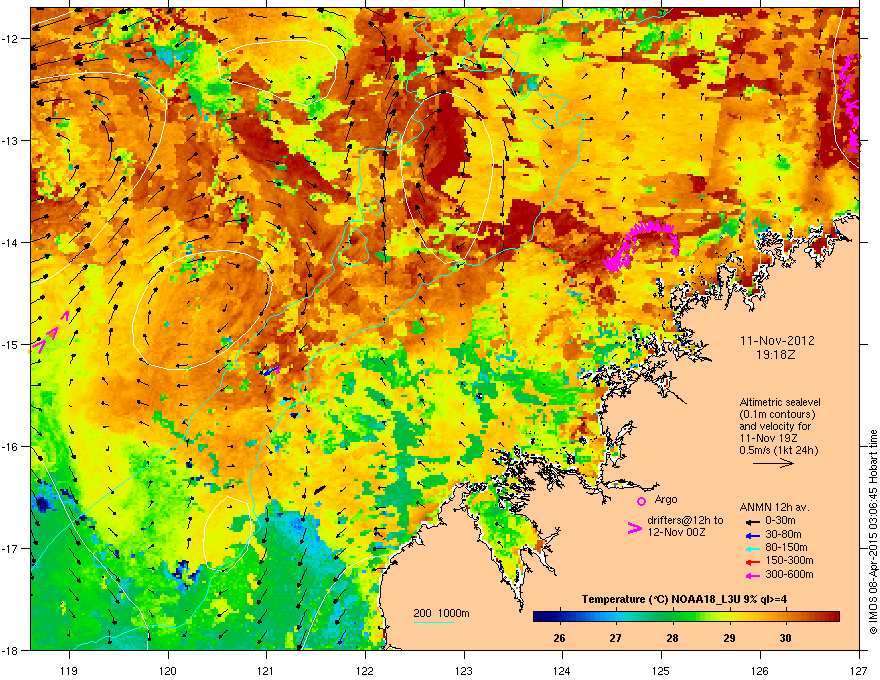The image size is (880, 680).
Task: Click the magenta 300-600m arrow legend icon
Action: [x=751, y=575]
